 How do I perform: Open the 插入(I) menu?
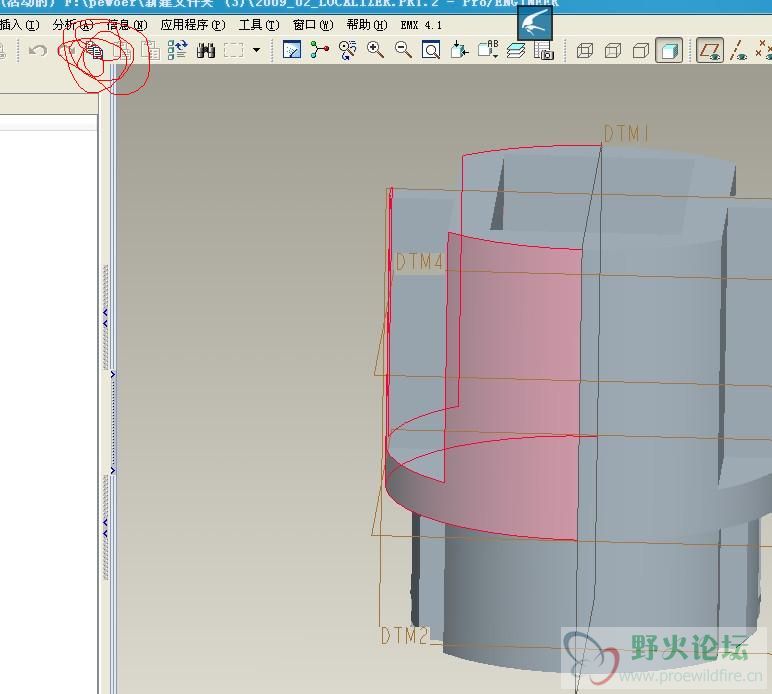pyautogui.click(x=19, y=25)
